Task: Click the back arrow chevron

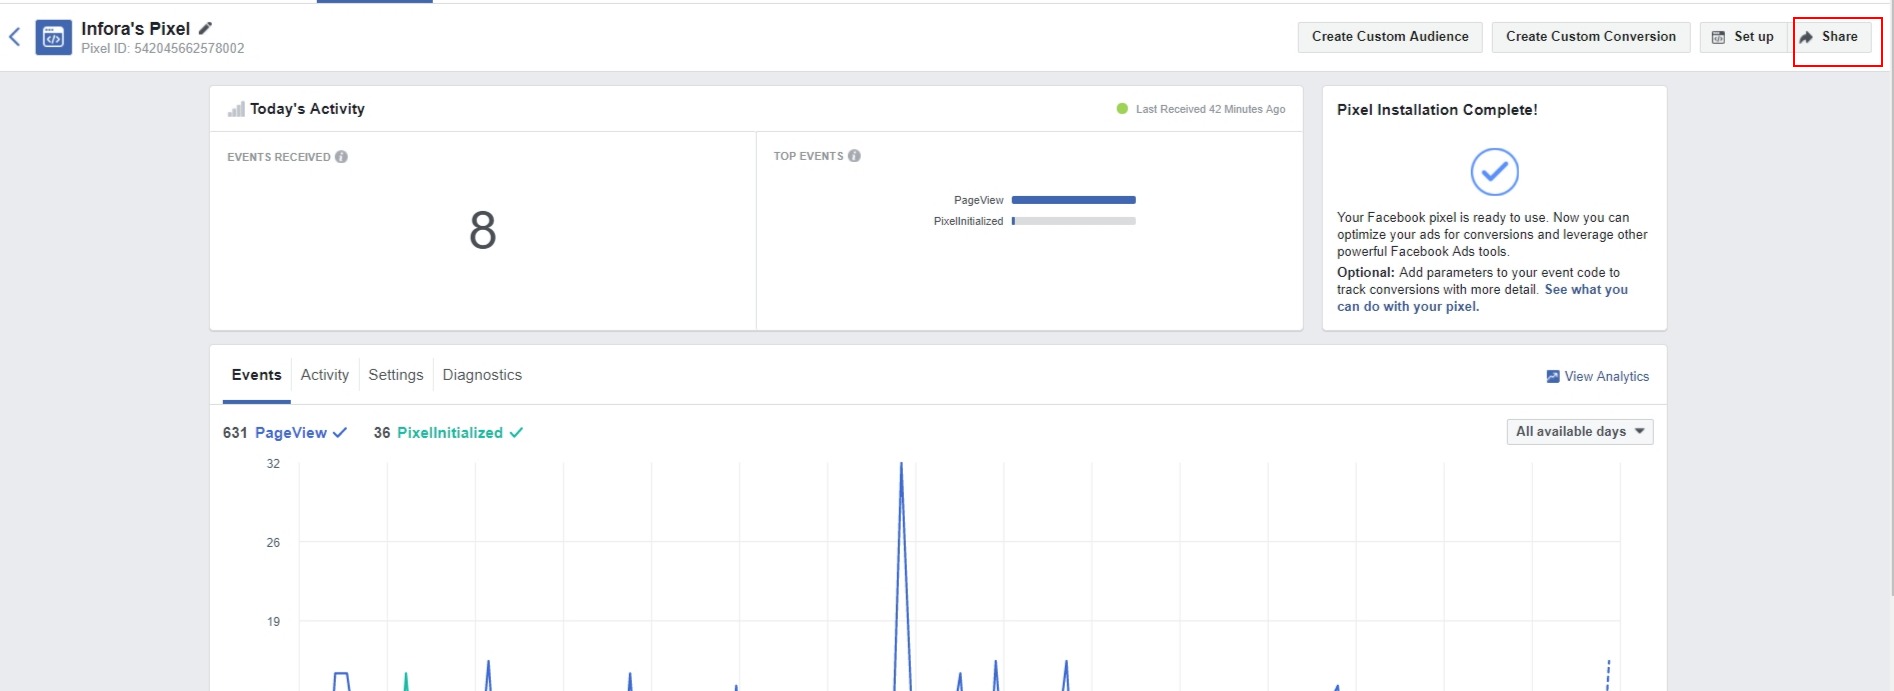Action: (15, 38)
